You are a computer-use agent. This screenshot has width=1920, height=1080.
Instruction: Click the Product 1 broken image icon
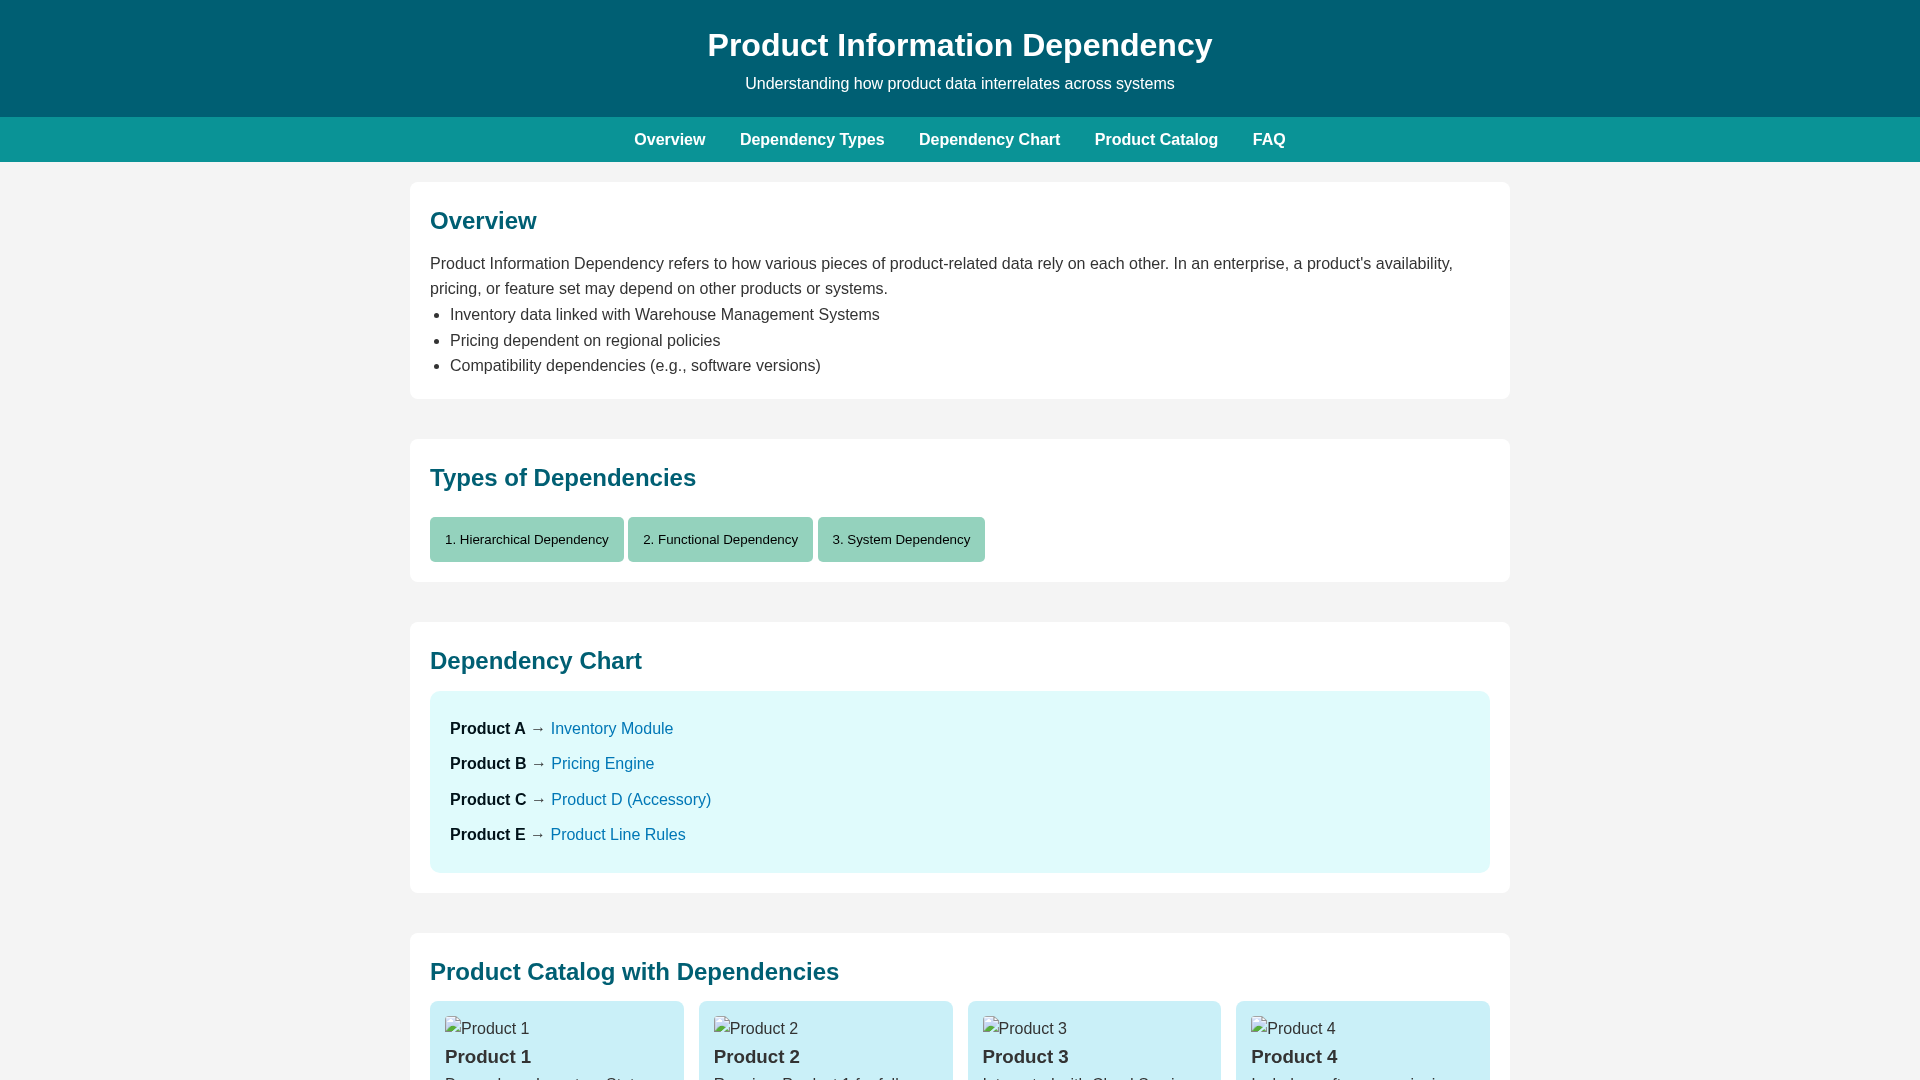(487, 1028)
